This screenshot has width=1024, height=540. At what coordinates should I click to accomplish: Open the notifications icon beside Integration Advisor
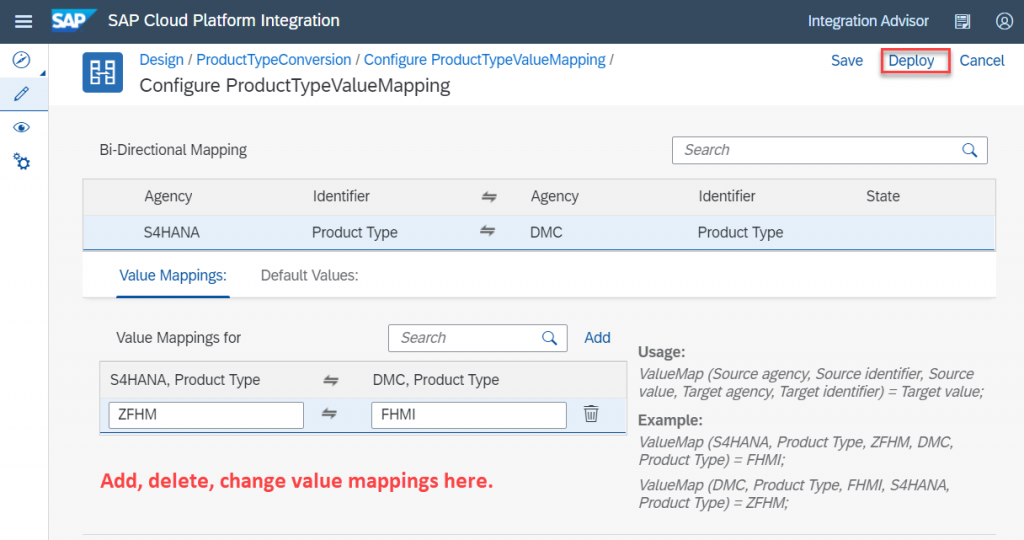point(962,22)
